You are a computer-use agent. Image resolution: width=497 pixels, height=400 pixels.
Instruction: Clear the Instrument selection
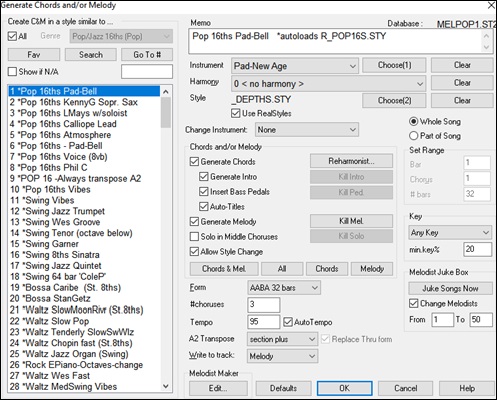[462, 65]
